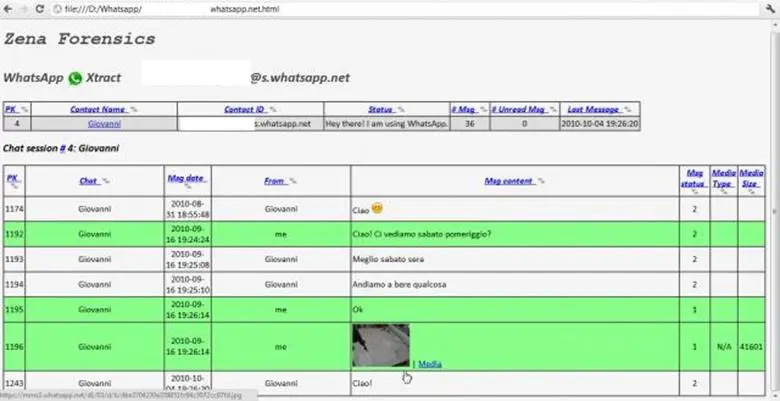
Task: Click the image thumbnail in message 1196
Action: (381, 345)
